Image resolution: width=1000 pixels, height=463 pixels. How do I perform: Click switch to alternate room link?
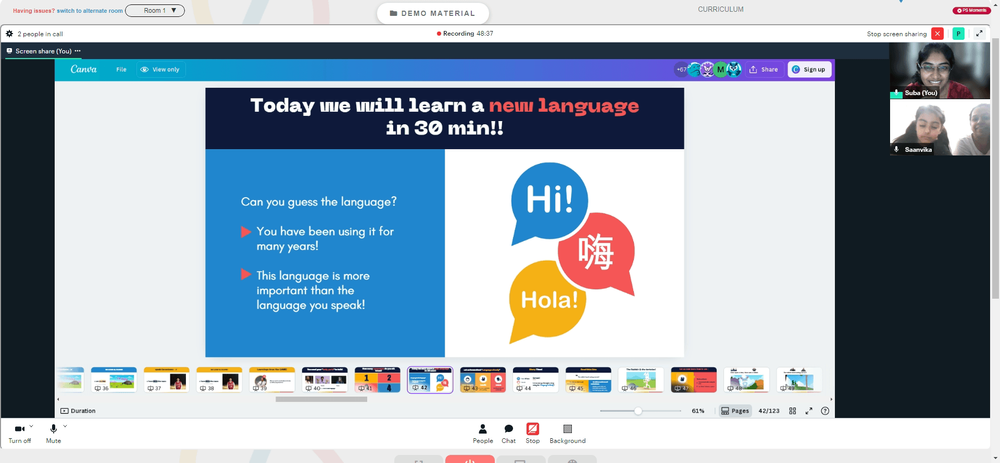pos(90,11)
